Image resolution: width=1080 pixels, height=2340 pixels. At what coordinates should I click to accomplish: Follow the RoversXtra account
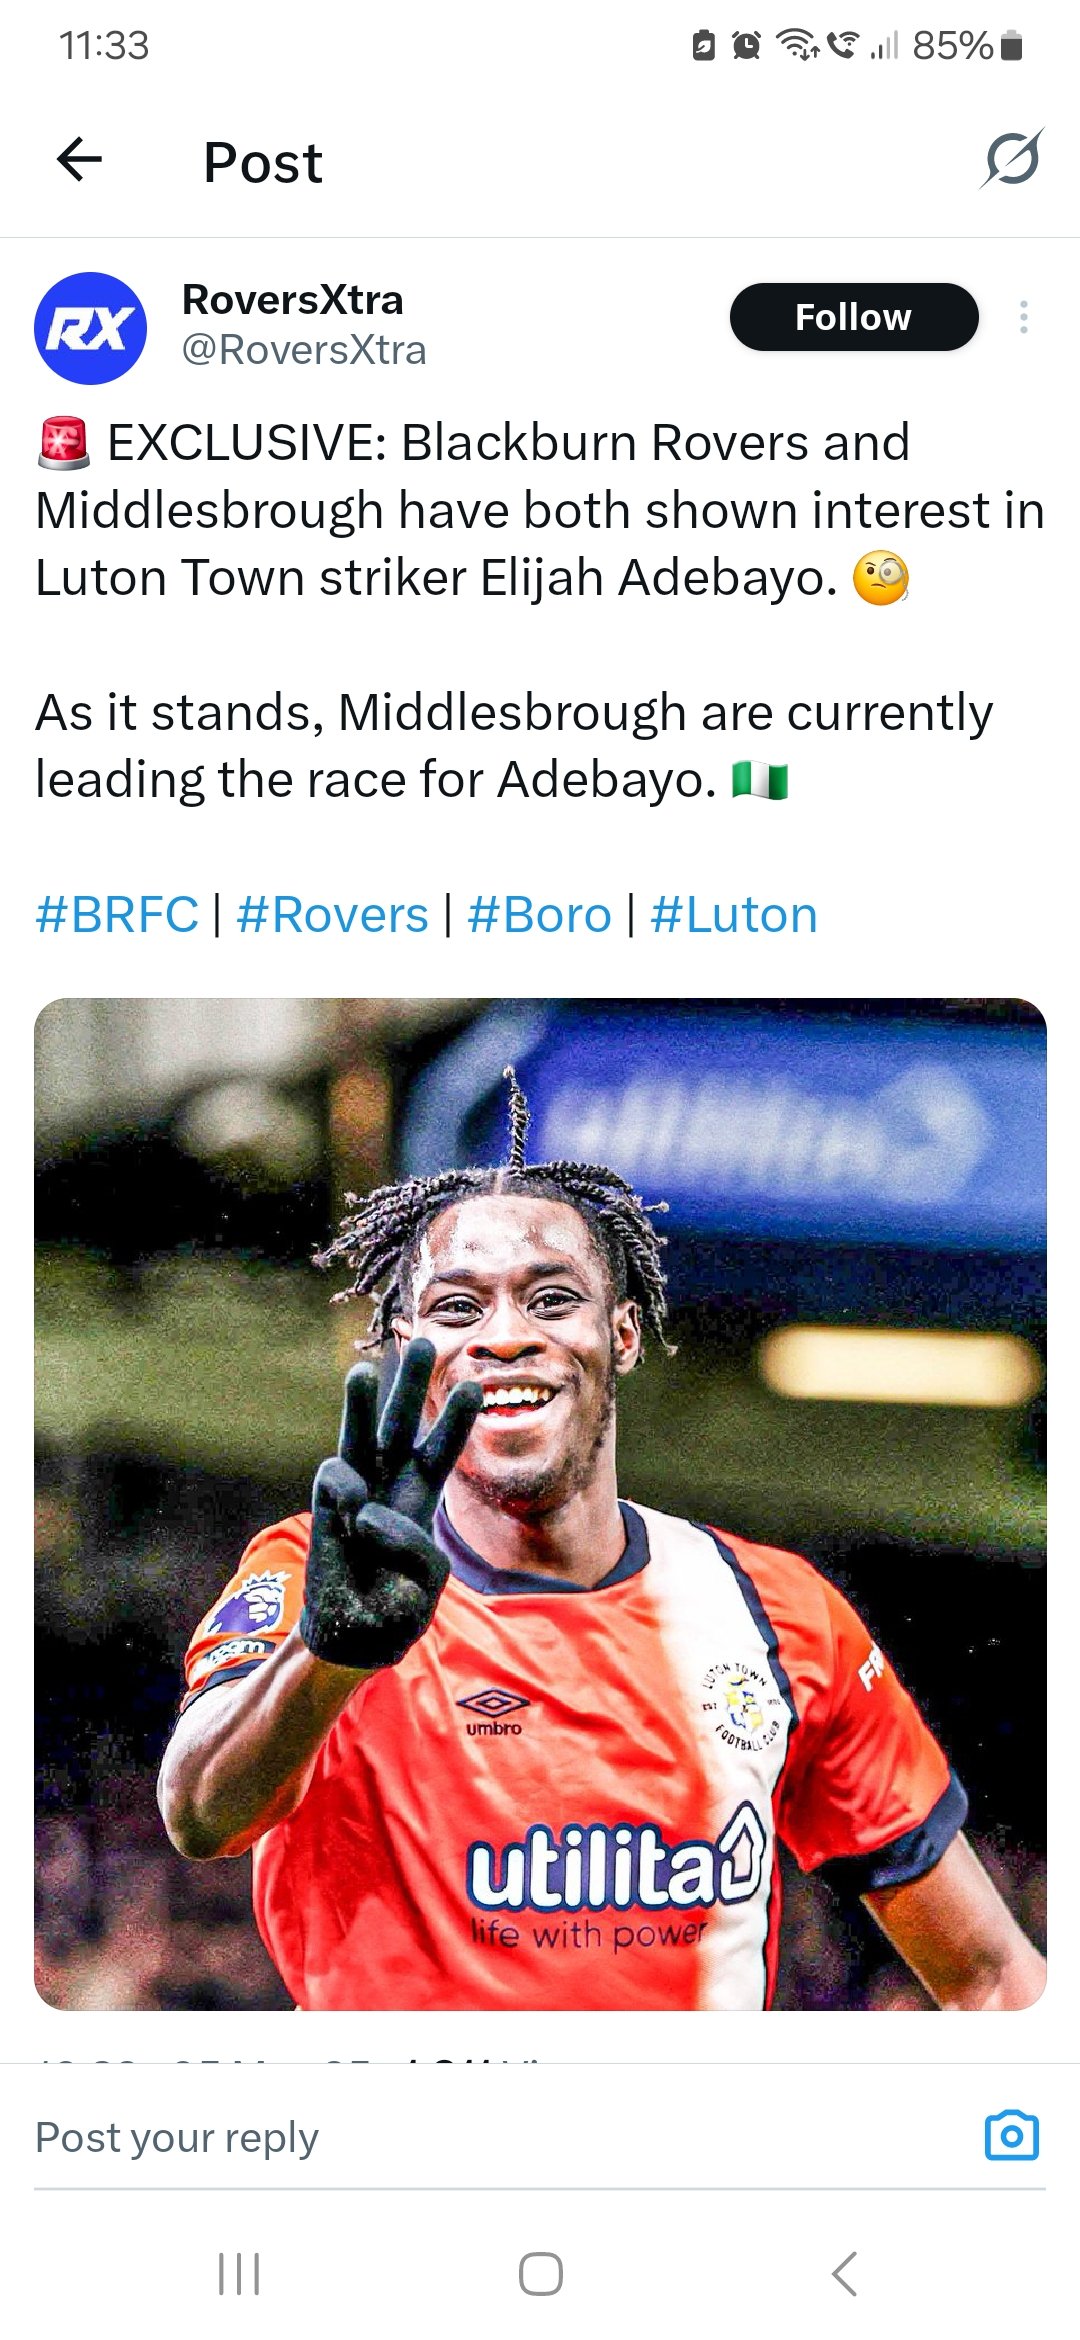click(x=854, y=317)
